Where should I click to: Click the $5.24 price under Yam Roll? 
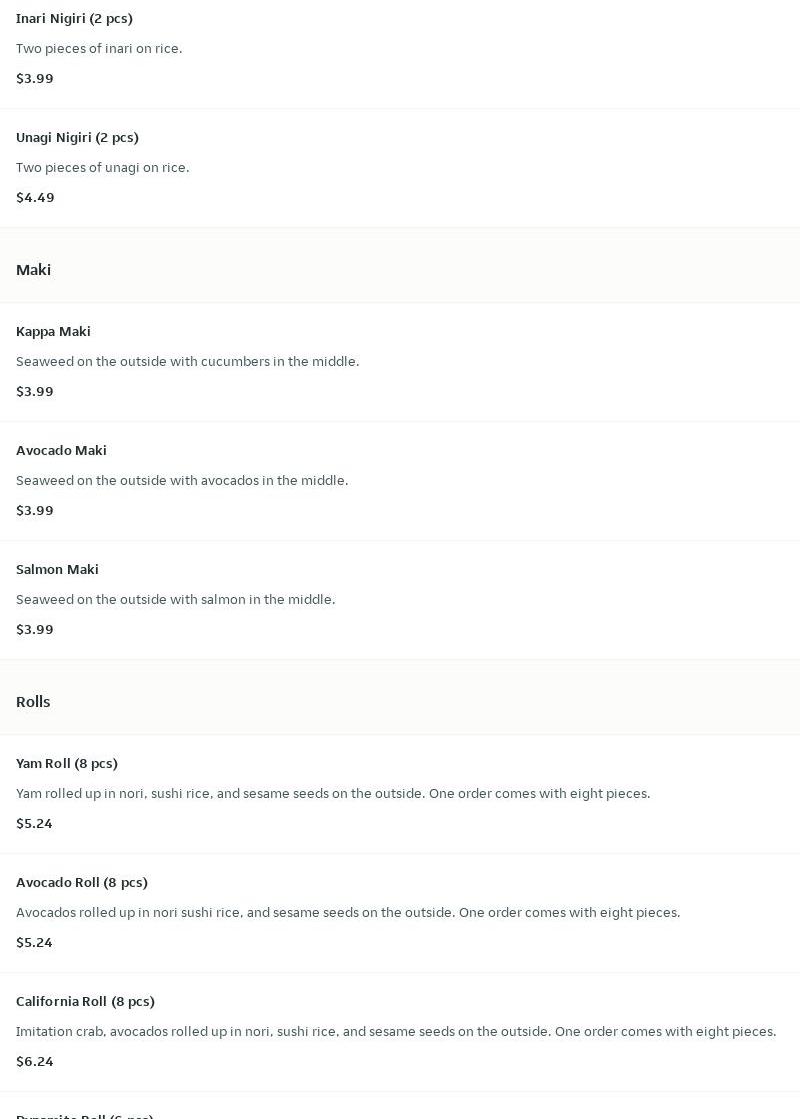click(34, 823)
